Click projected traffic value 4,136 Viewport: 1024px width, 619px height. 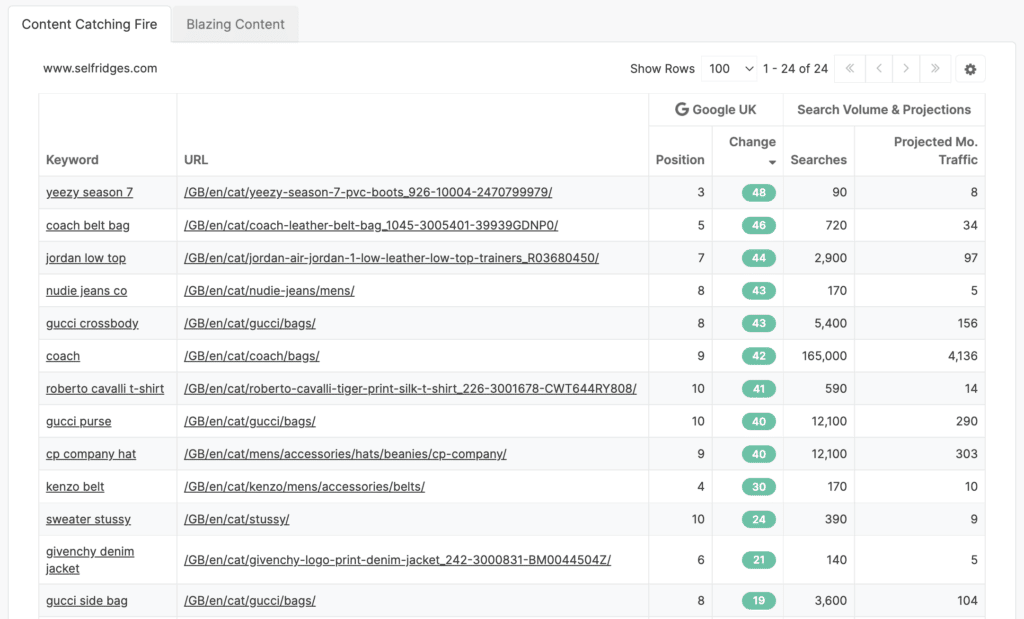tap(963, 356)
